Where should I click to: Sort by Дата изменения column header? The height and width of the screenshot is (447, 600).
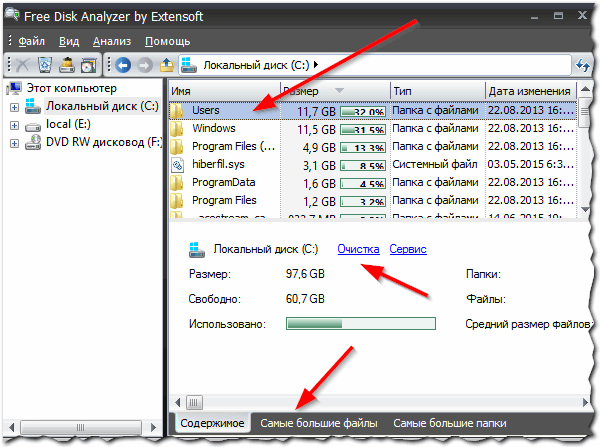tap(531, 91)
